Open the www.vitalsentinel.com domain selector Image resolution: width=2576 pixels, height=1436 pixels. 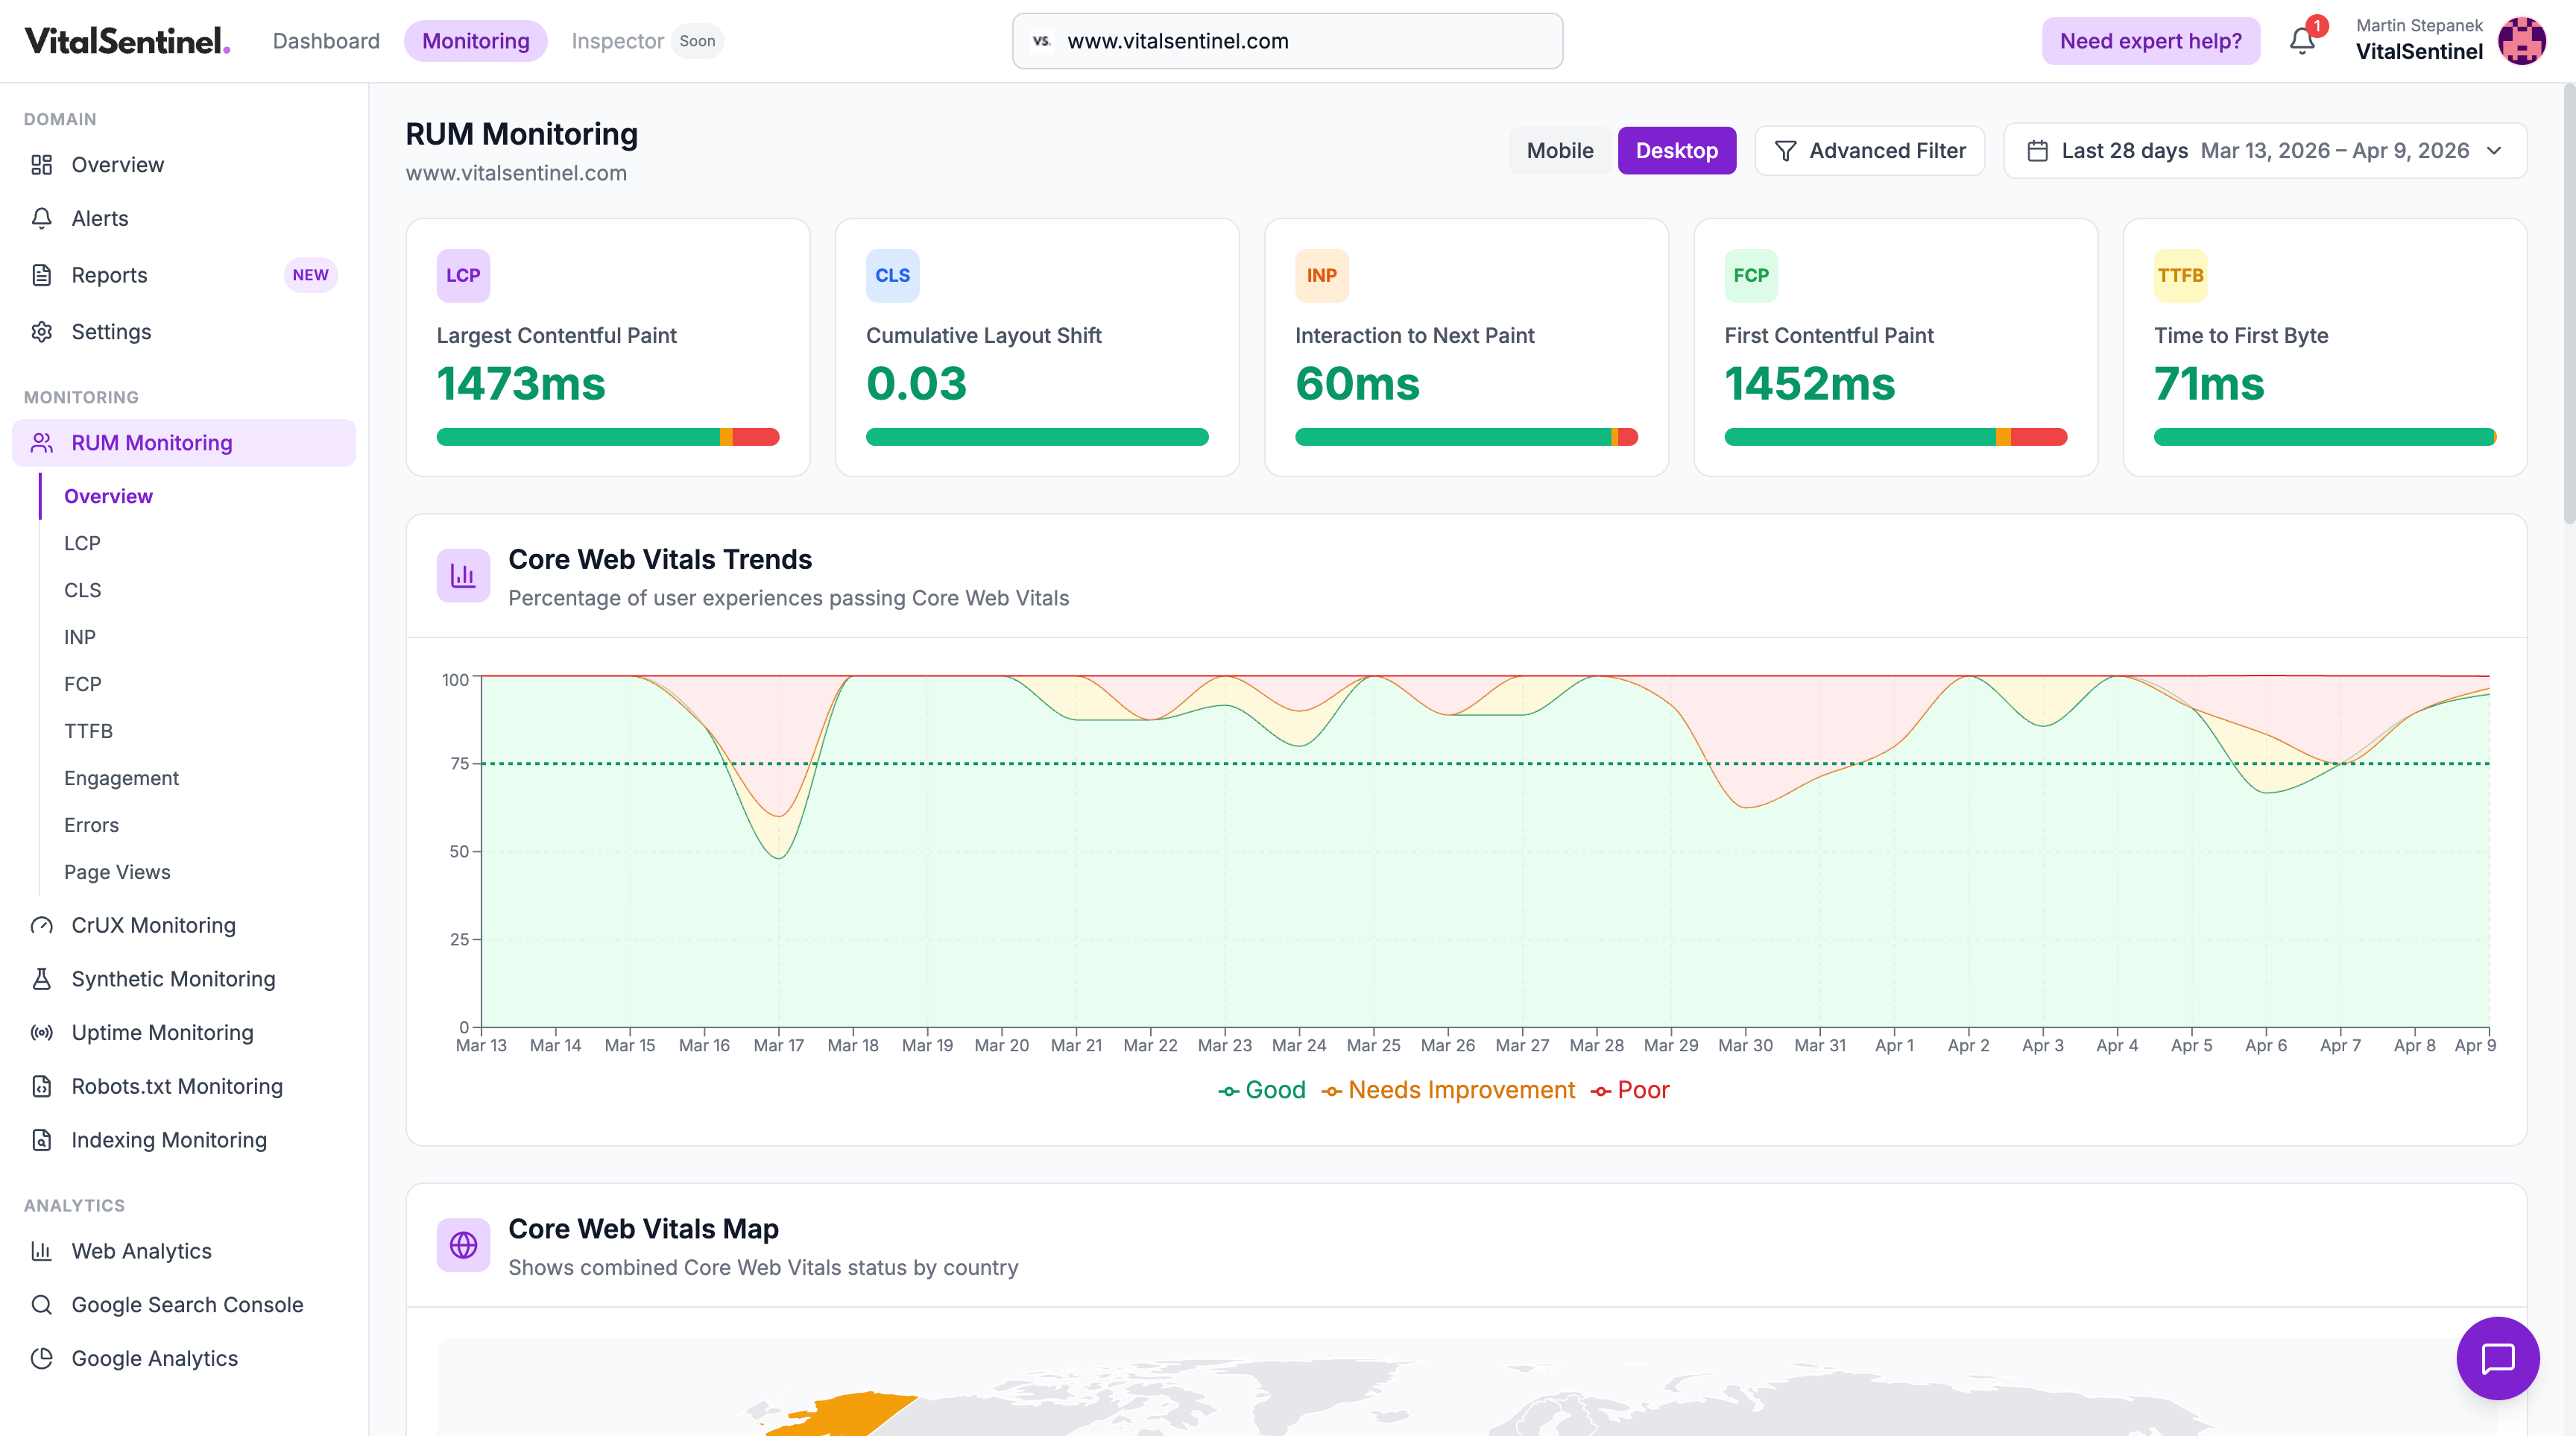coord(1286,41)
